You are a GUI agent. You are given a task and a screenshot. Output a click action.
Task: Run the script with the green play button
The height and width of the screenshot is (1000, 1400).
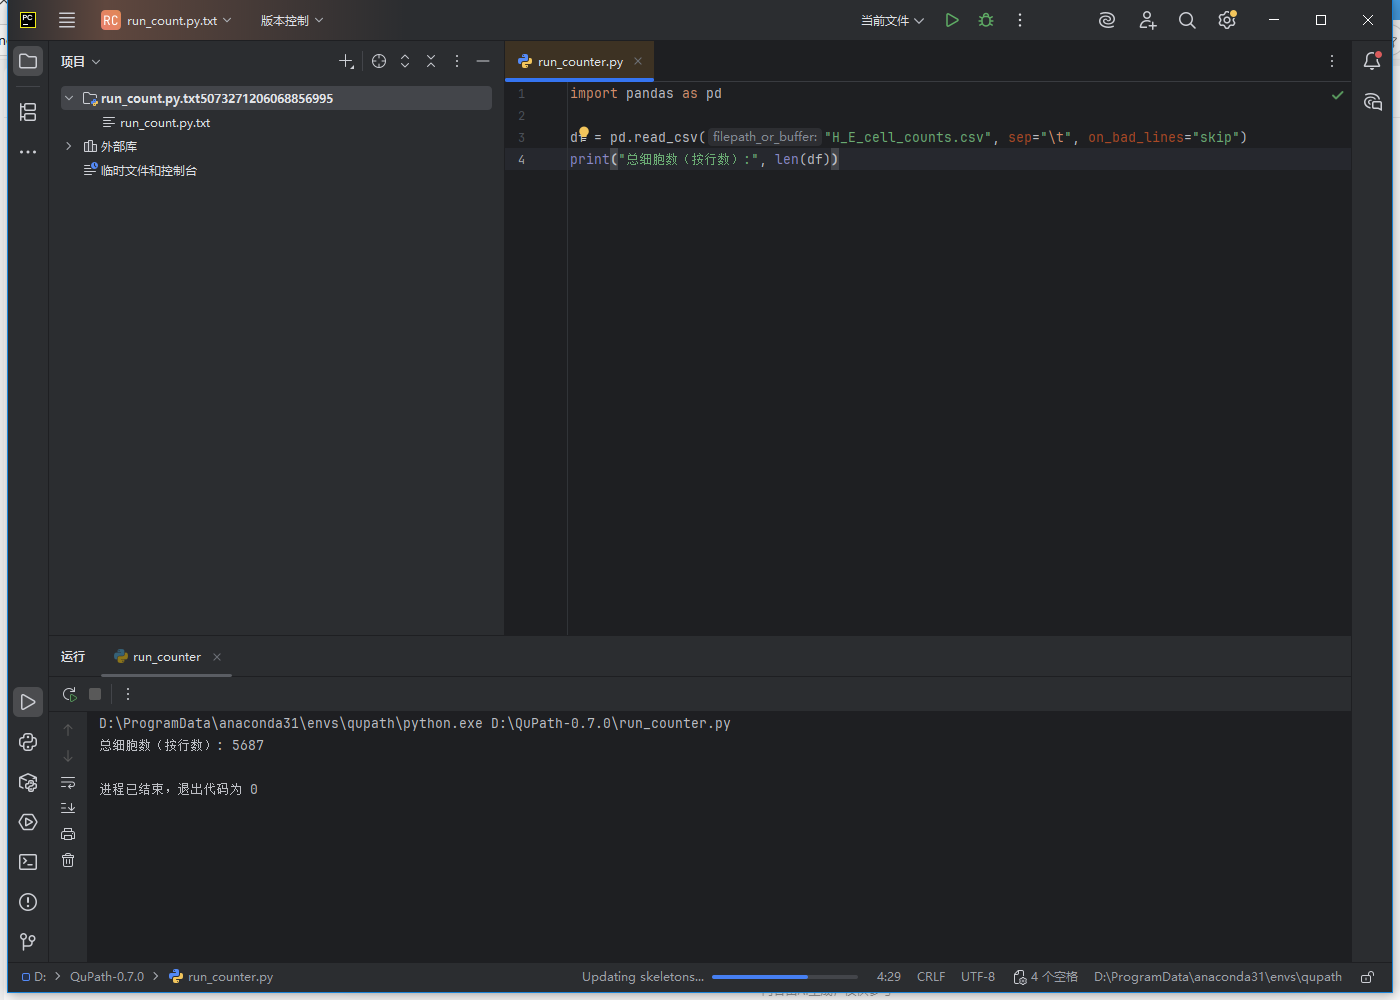[951, 19]
